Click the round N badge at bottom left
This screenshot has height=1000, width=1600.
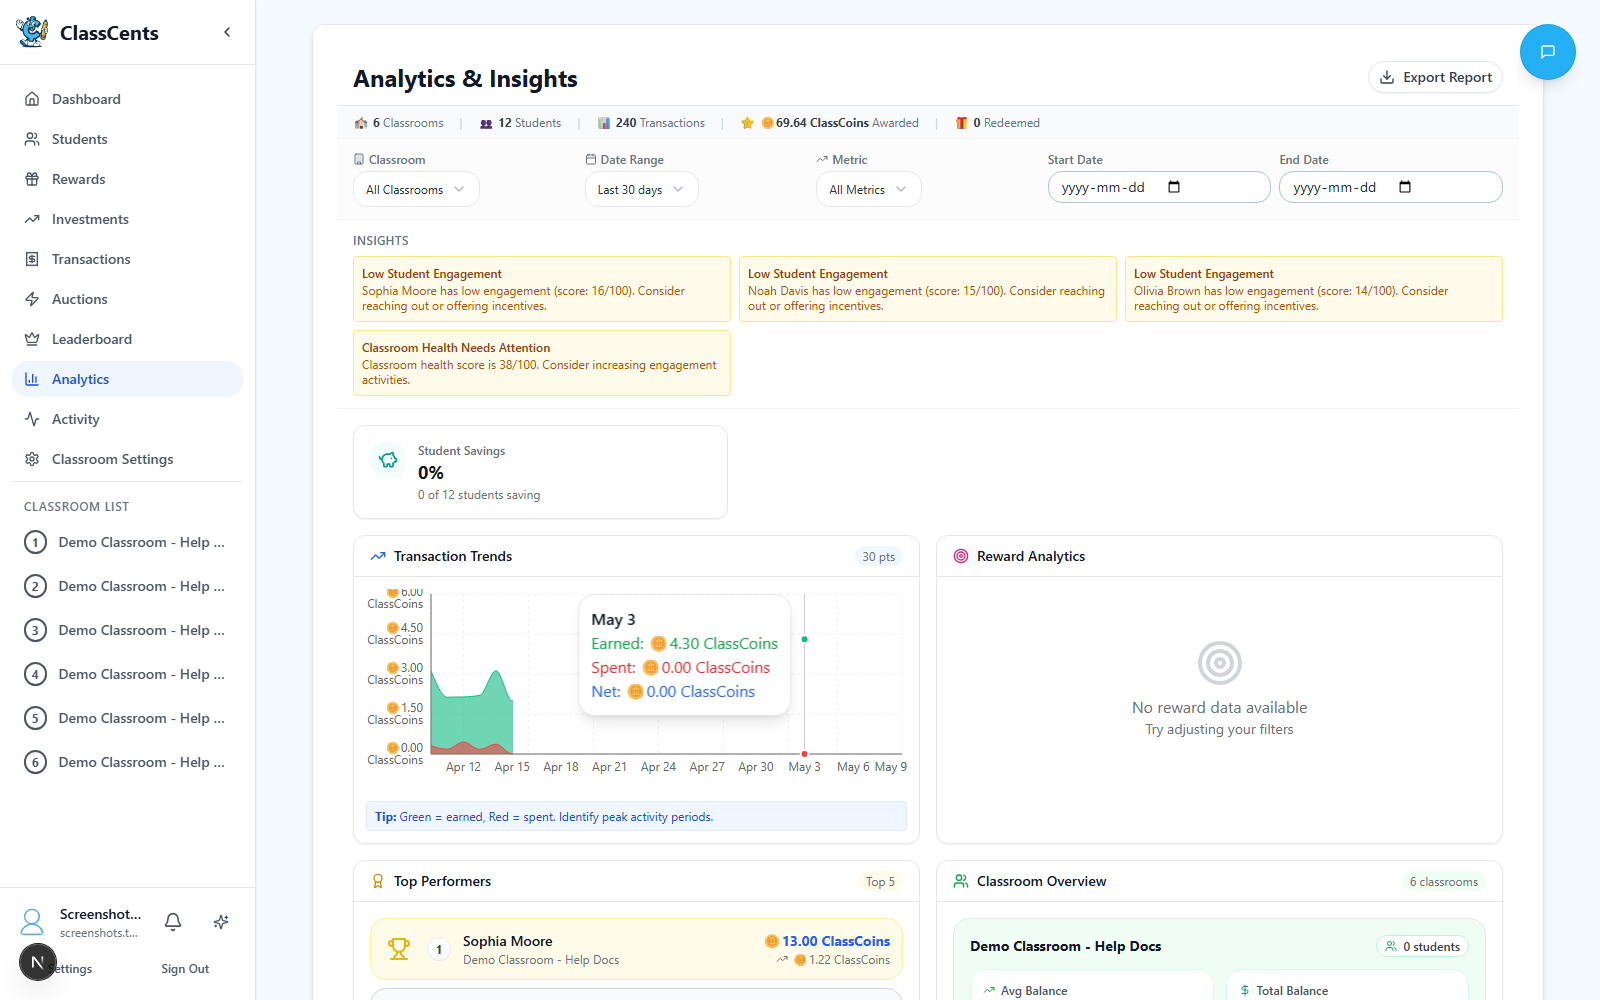(x=38, y=962)
